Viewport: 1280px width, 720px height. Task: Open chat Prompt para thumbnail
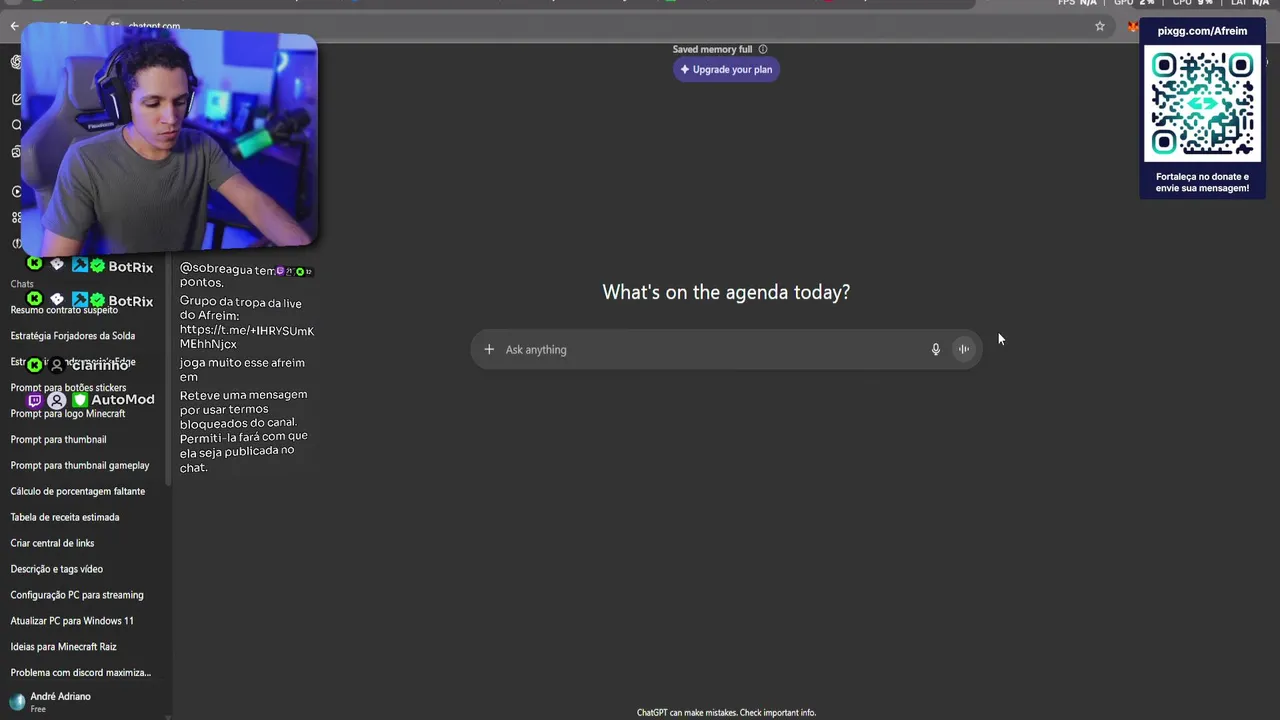[58, 439]
